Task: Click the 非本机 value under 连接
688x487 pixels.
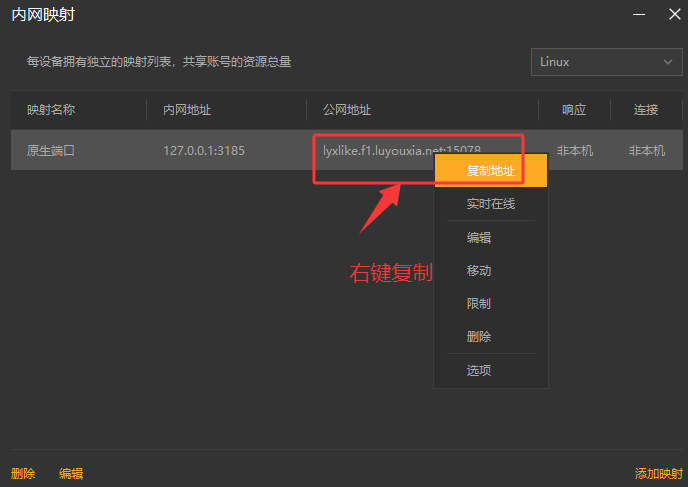Action: tap(647, 151)
